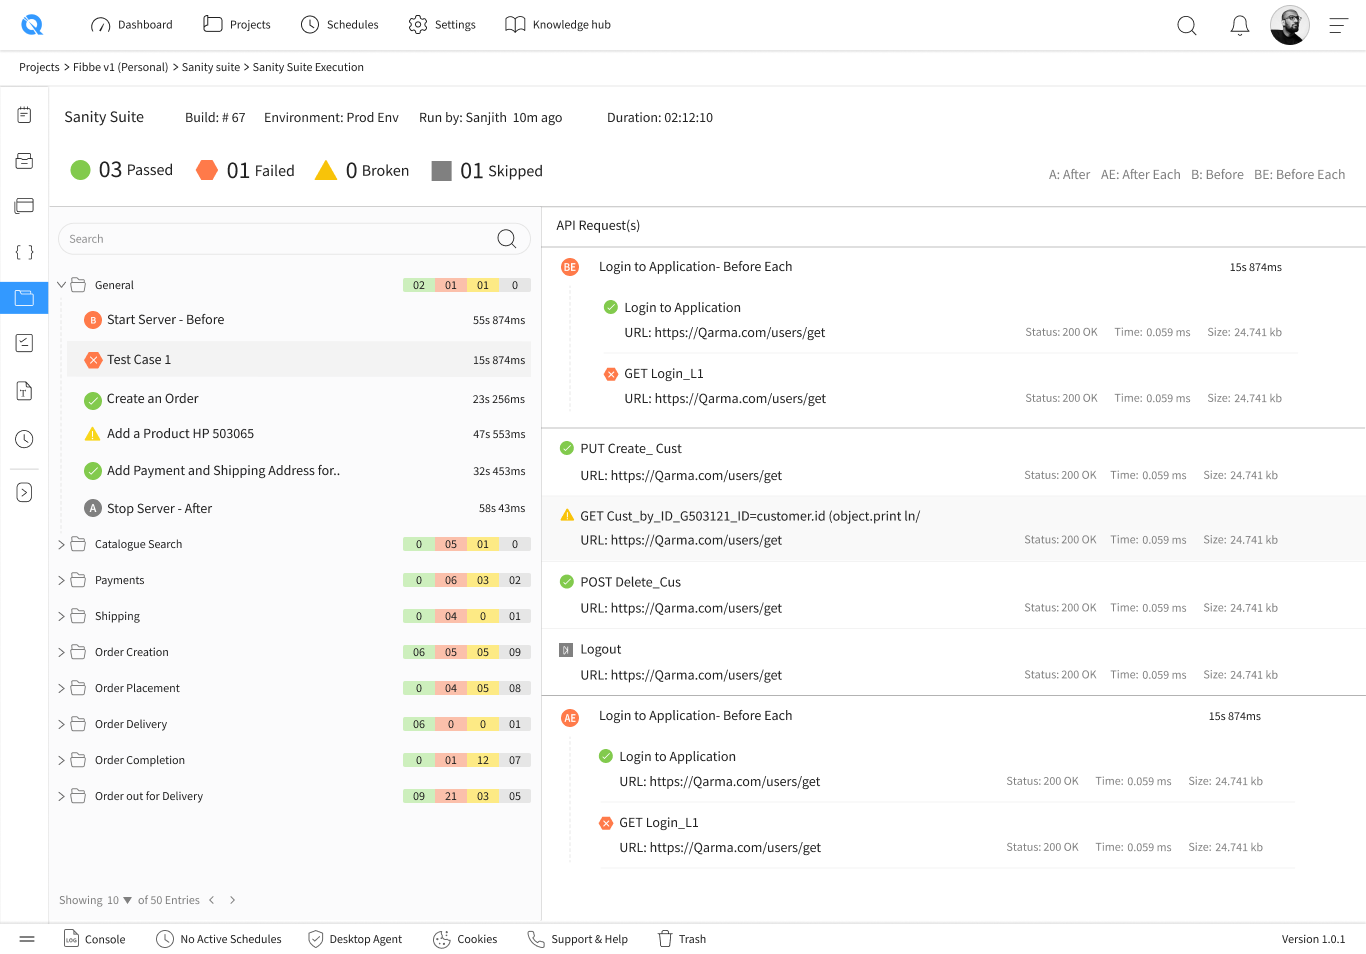The height and width of the screenshot is (954, 1366).
Task: Click the After badge on Stop Server
Action: pyautogui.click(x=93, y=508)
